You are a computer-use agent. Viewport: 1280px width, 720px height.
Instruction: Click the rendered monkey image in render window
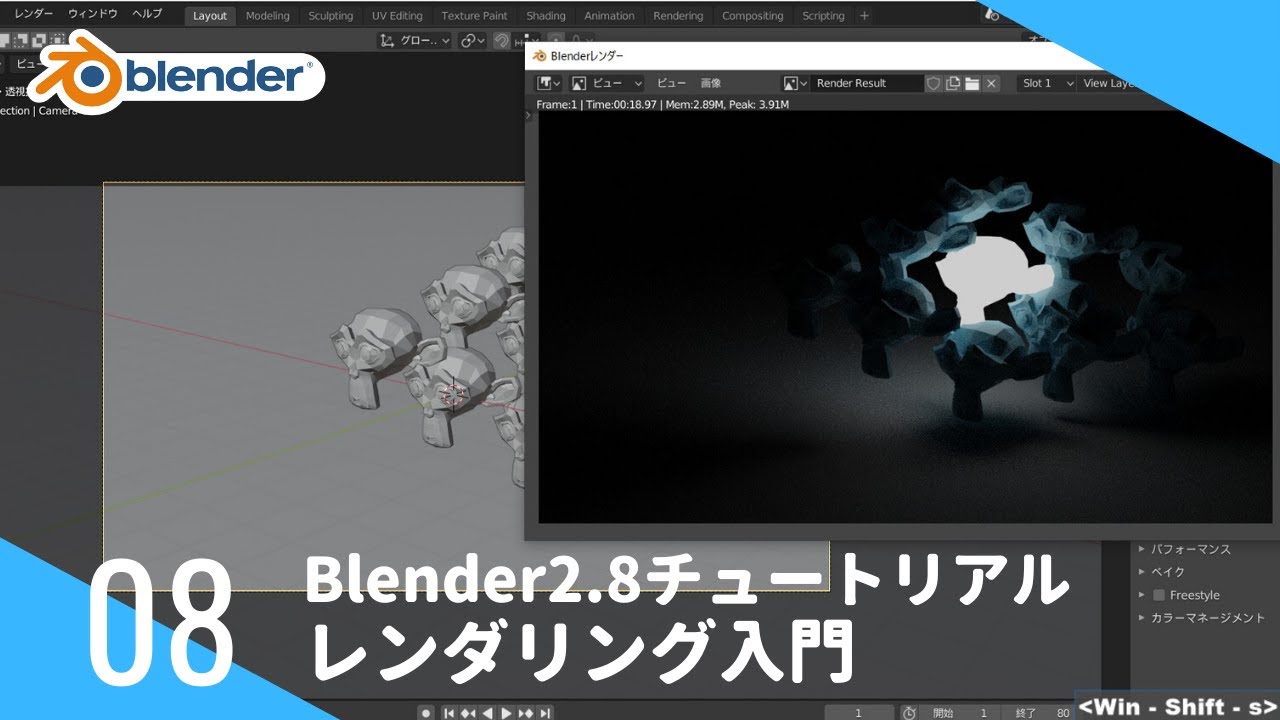click(x=908, y=316)
